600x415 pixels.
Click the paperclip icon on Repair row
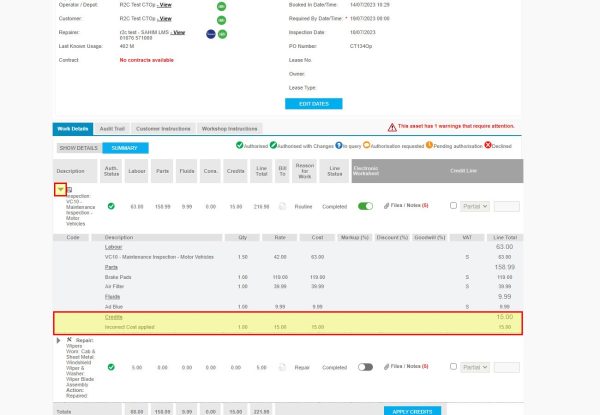point(386,367)
